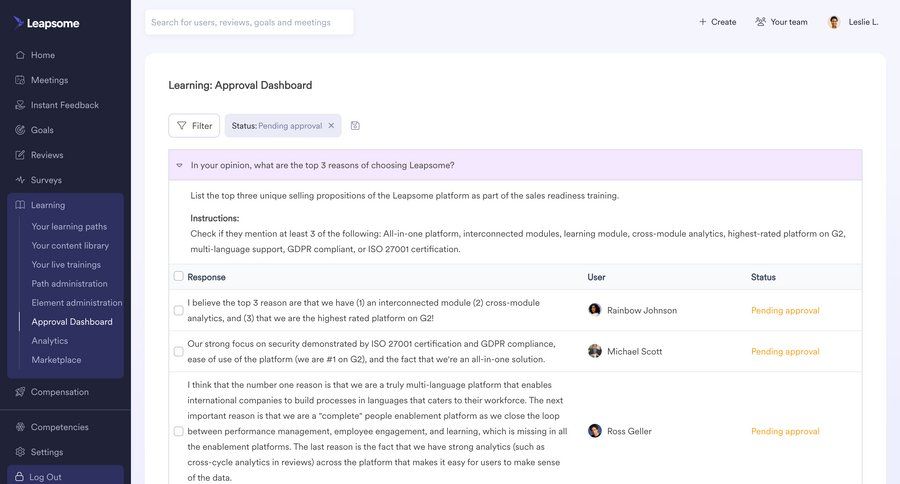
Task: Go to Path administration
Action: coord(69,284)
